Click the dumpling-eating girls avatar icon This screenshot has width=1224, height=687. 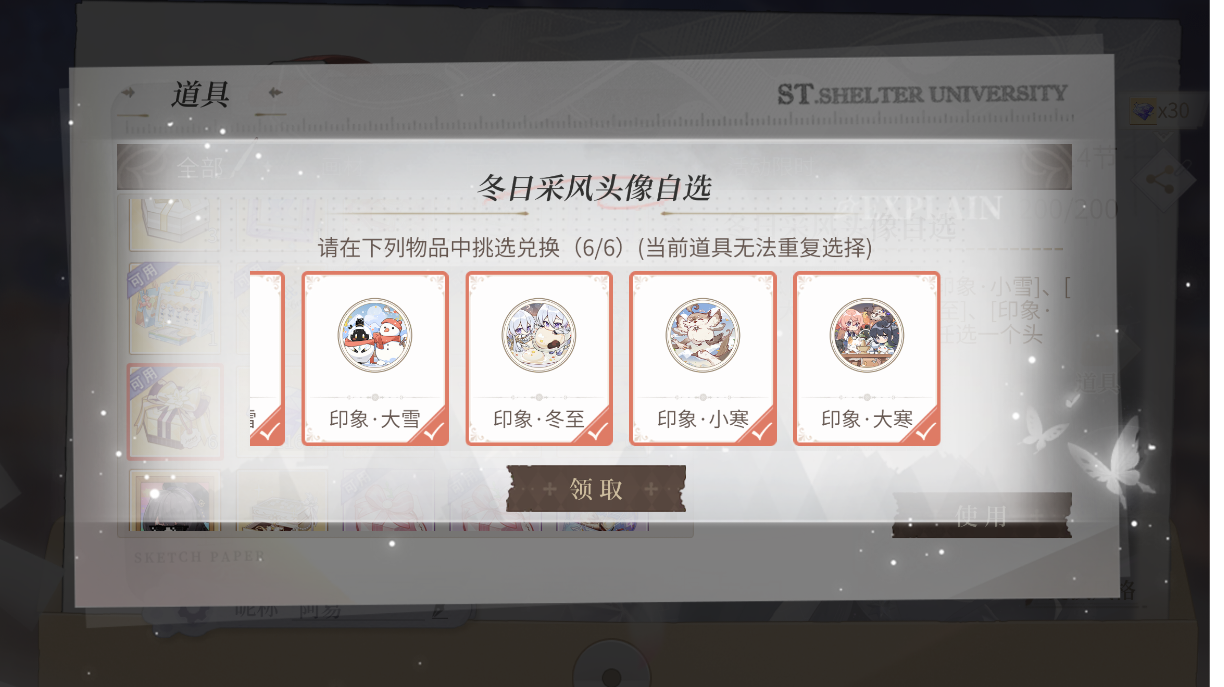pos(539,335)
